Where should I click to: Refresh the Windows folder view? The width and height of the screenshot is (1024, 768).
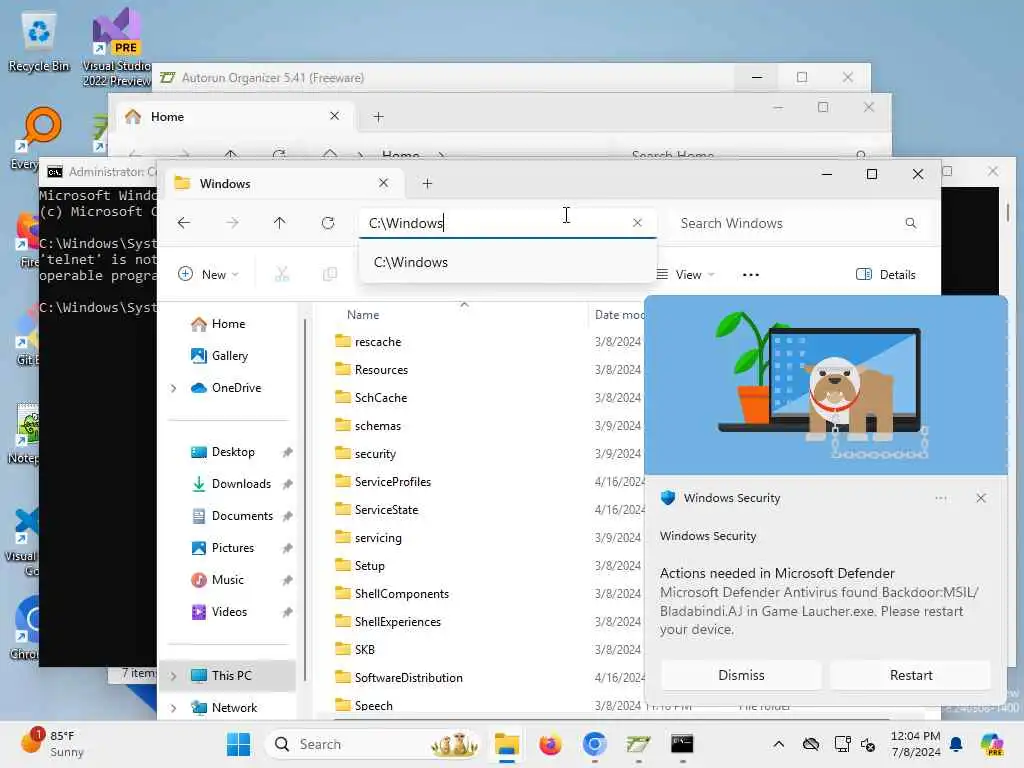click(328, 223)
